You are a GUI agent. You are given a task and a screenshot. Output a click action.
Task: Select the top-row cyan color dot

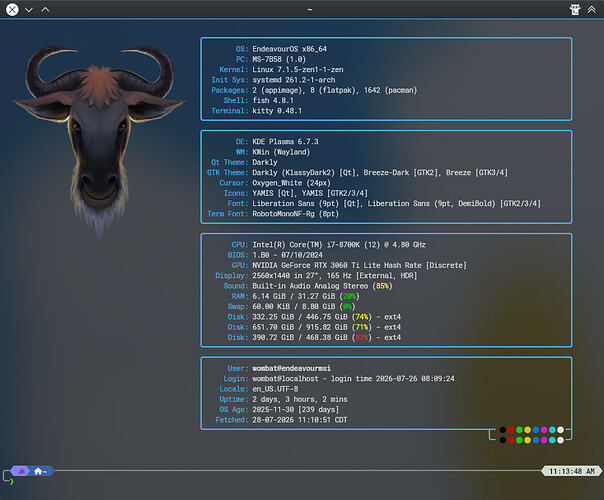[x=552, y=430]
